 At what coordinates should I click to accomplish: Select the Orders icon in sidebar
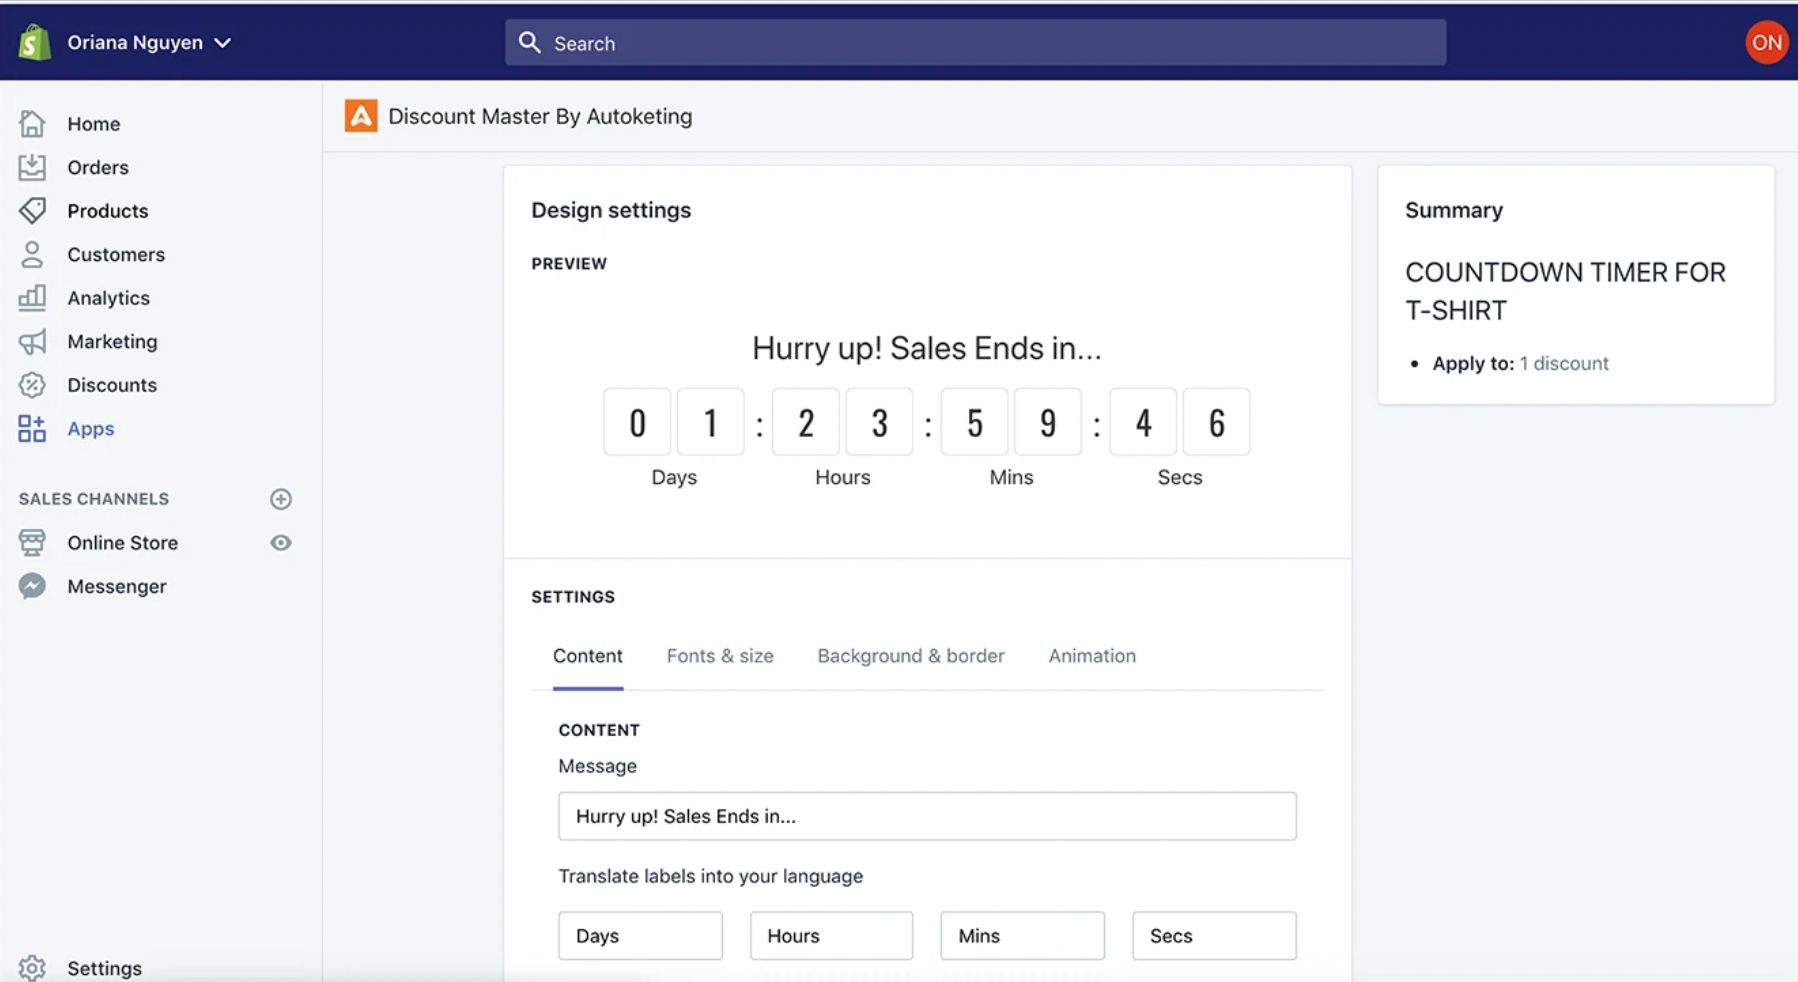point(33,167)
